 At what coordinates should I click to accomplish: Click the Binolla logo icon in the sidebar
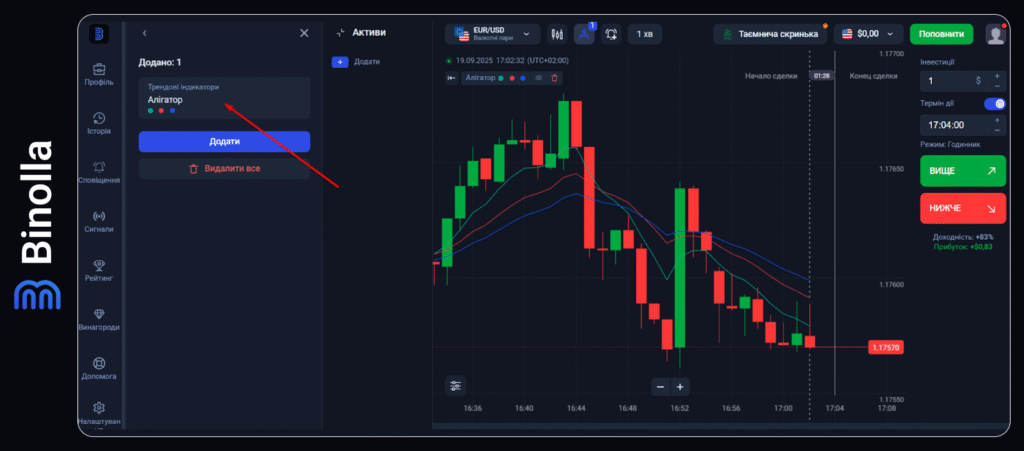click(99, 34)
